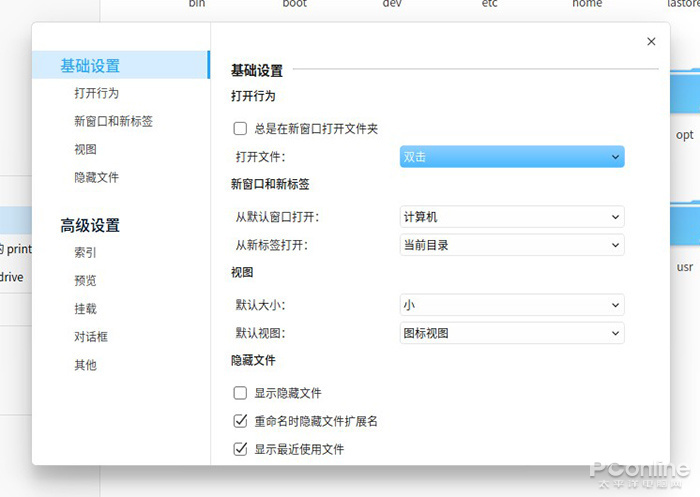
Task: Open the 从默认窗口打开 dropdown showing 计算机
Action: [x=512, y=217]
